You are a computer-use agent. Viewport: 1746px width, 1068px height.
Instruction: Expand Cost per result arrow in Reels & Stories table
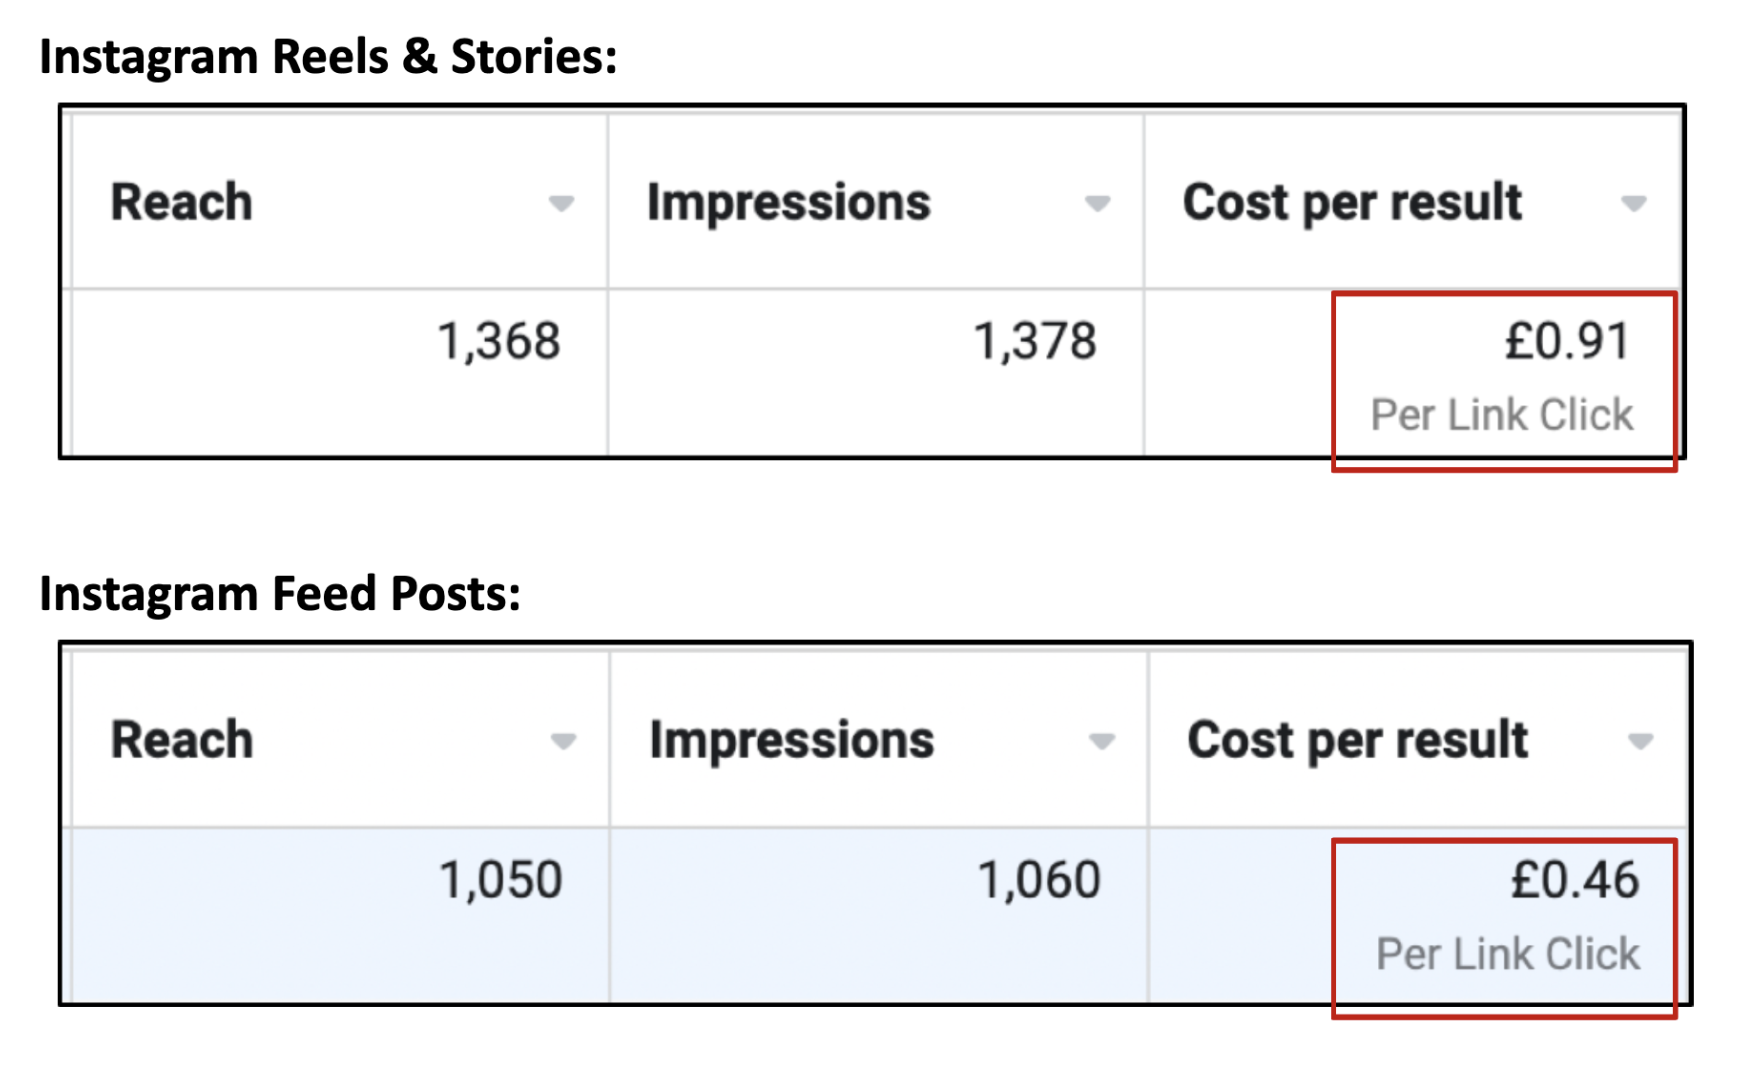(1633, 204)
